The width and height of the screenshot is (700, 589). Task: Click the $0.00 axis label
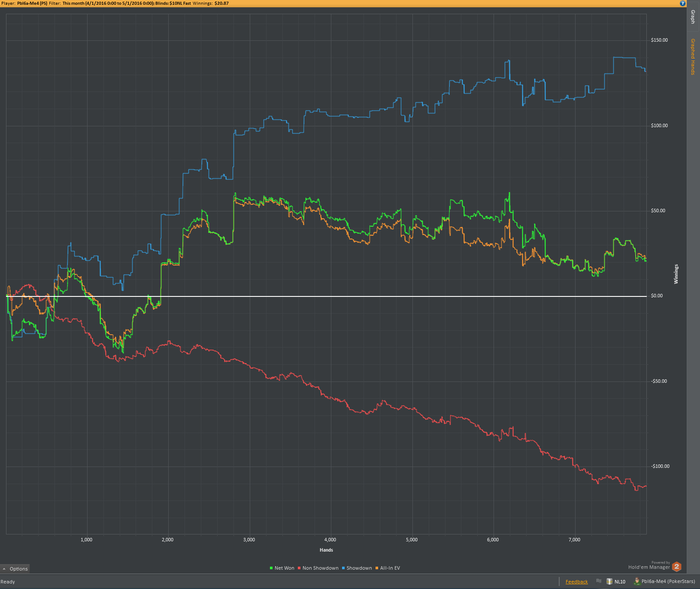657,296
